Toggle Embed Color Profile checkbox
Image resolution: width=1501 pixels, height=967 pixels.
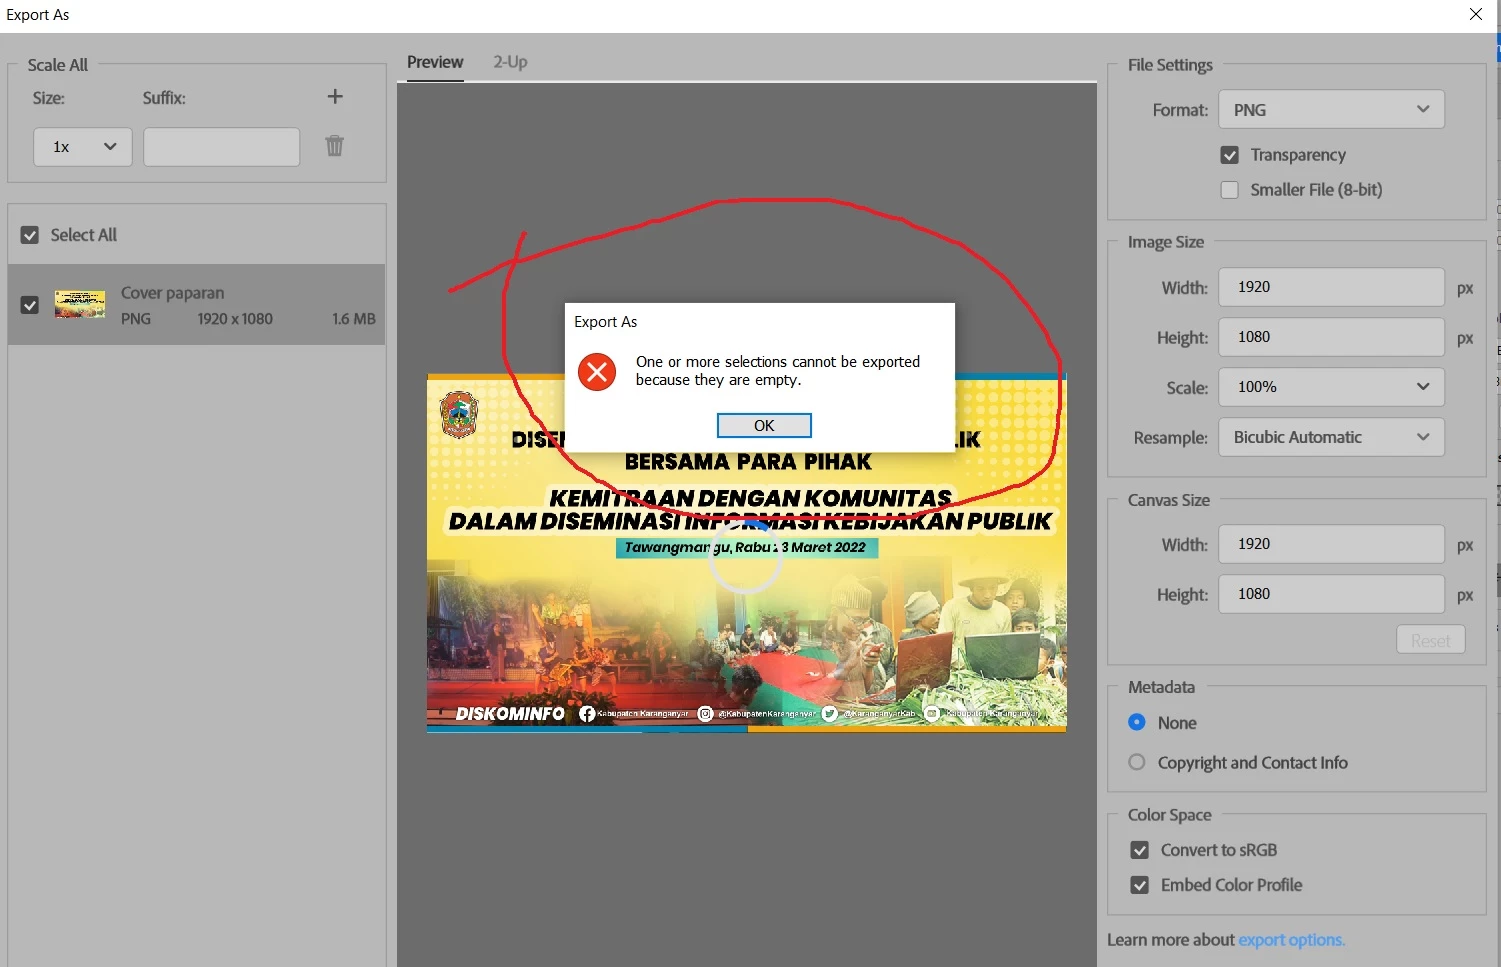(x=1140, y=885)
